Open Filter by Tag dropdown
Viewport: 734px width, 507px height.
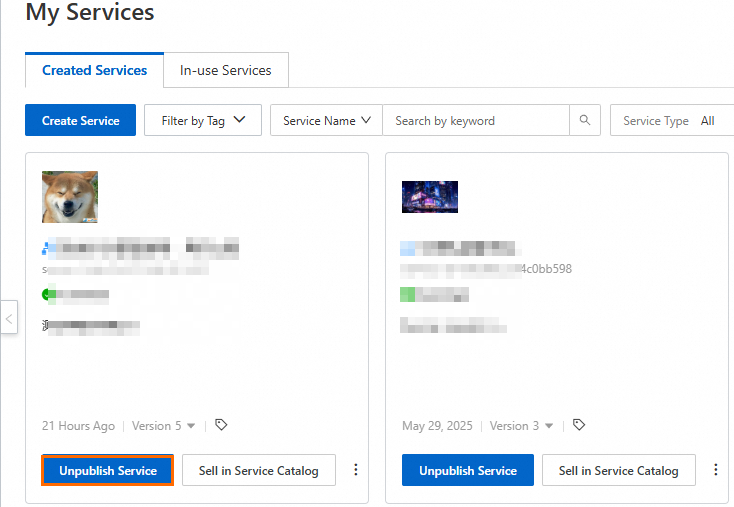(203, 121)
